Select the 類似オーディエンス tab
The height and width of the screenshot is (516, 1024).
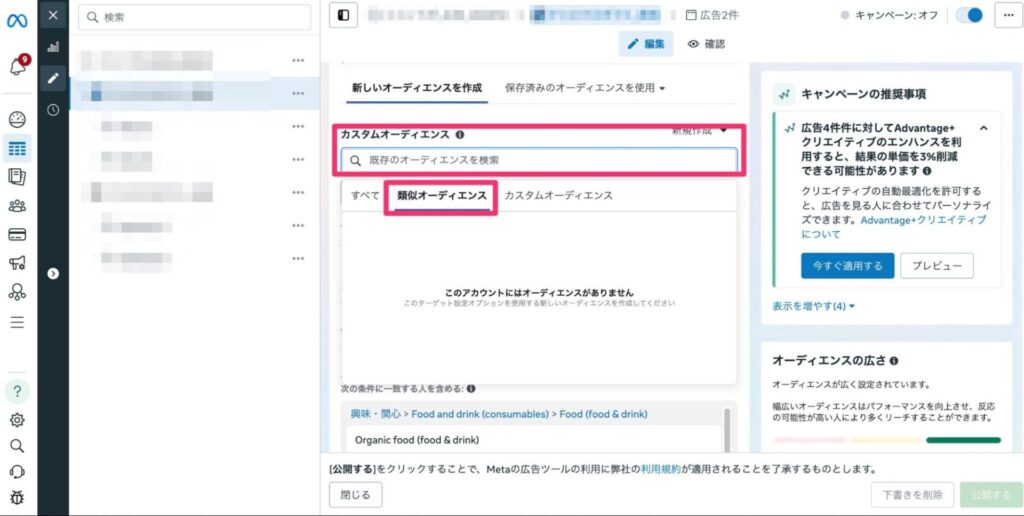click(441, 195)
